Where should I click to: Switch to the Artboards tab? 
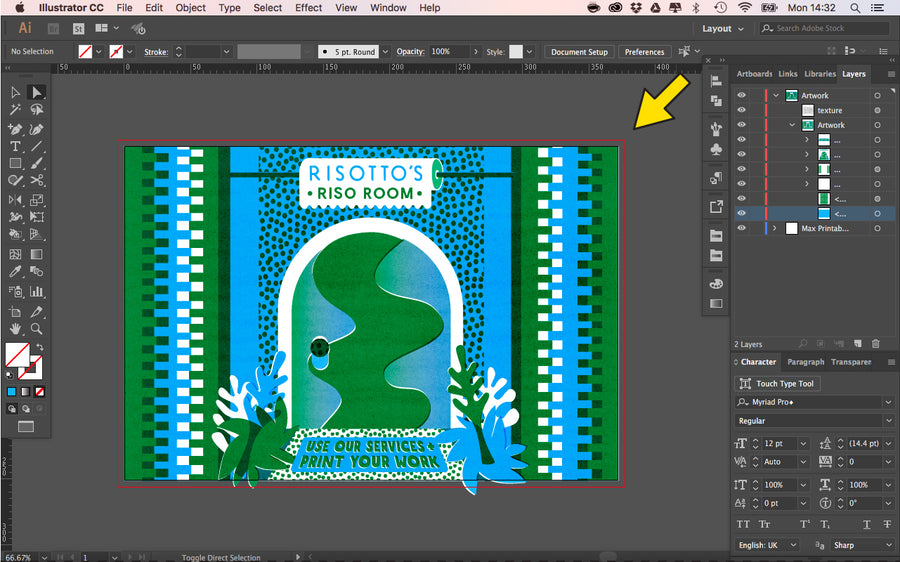tap(754, 74)
